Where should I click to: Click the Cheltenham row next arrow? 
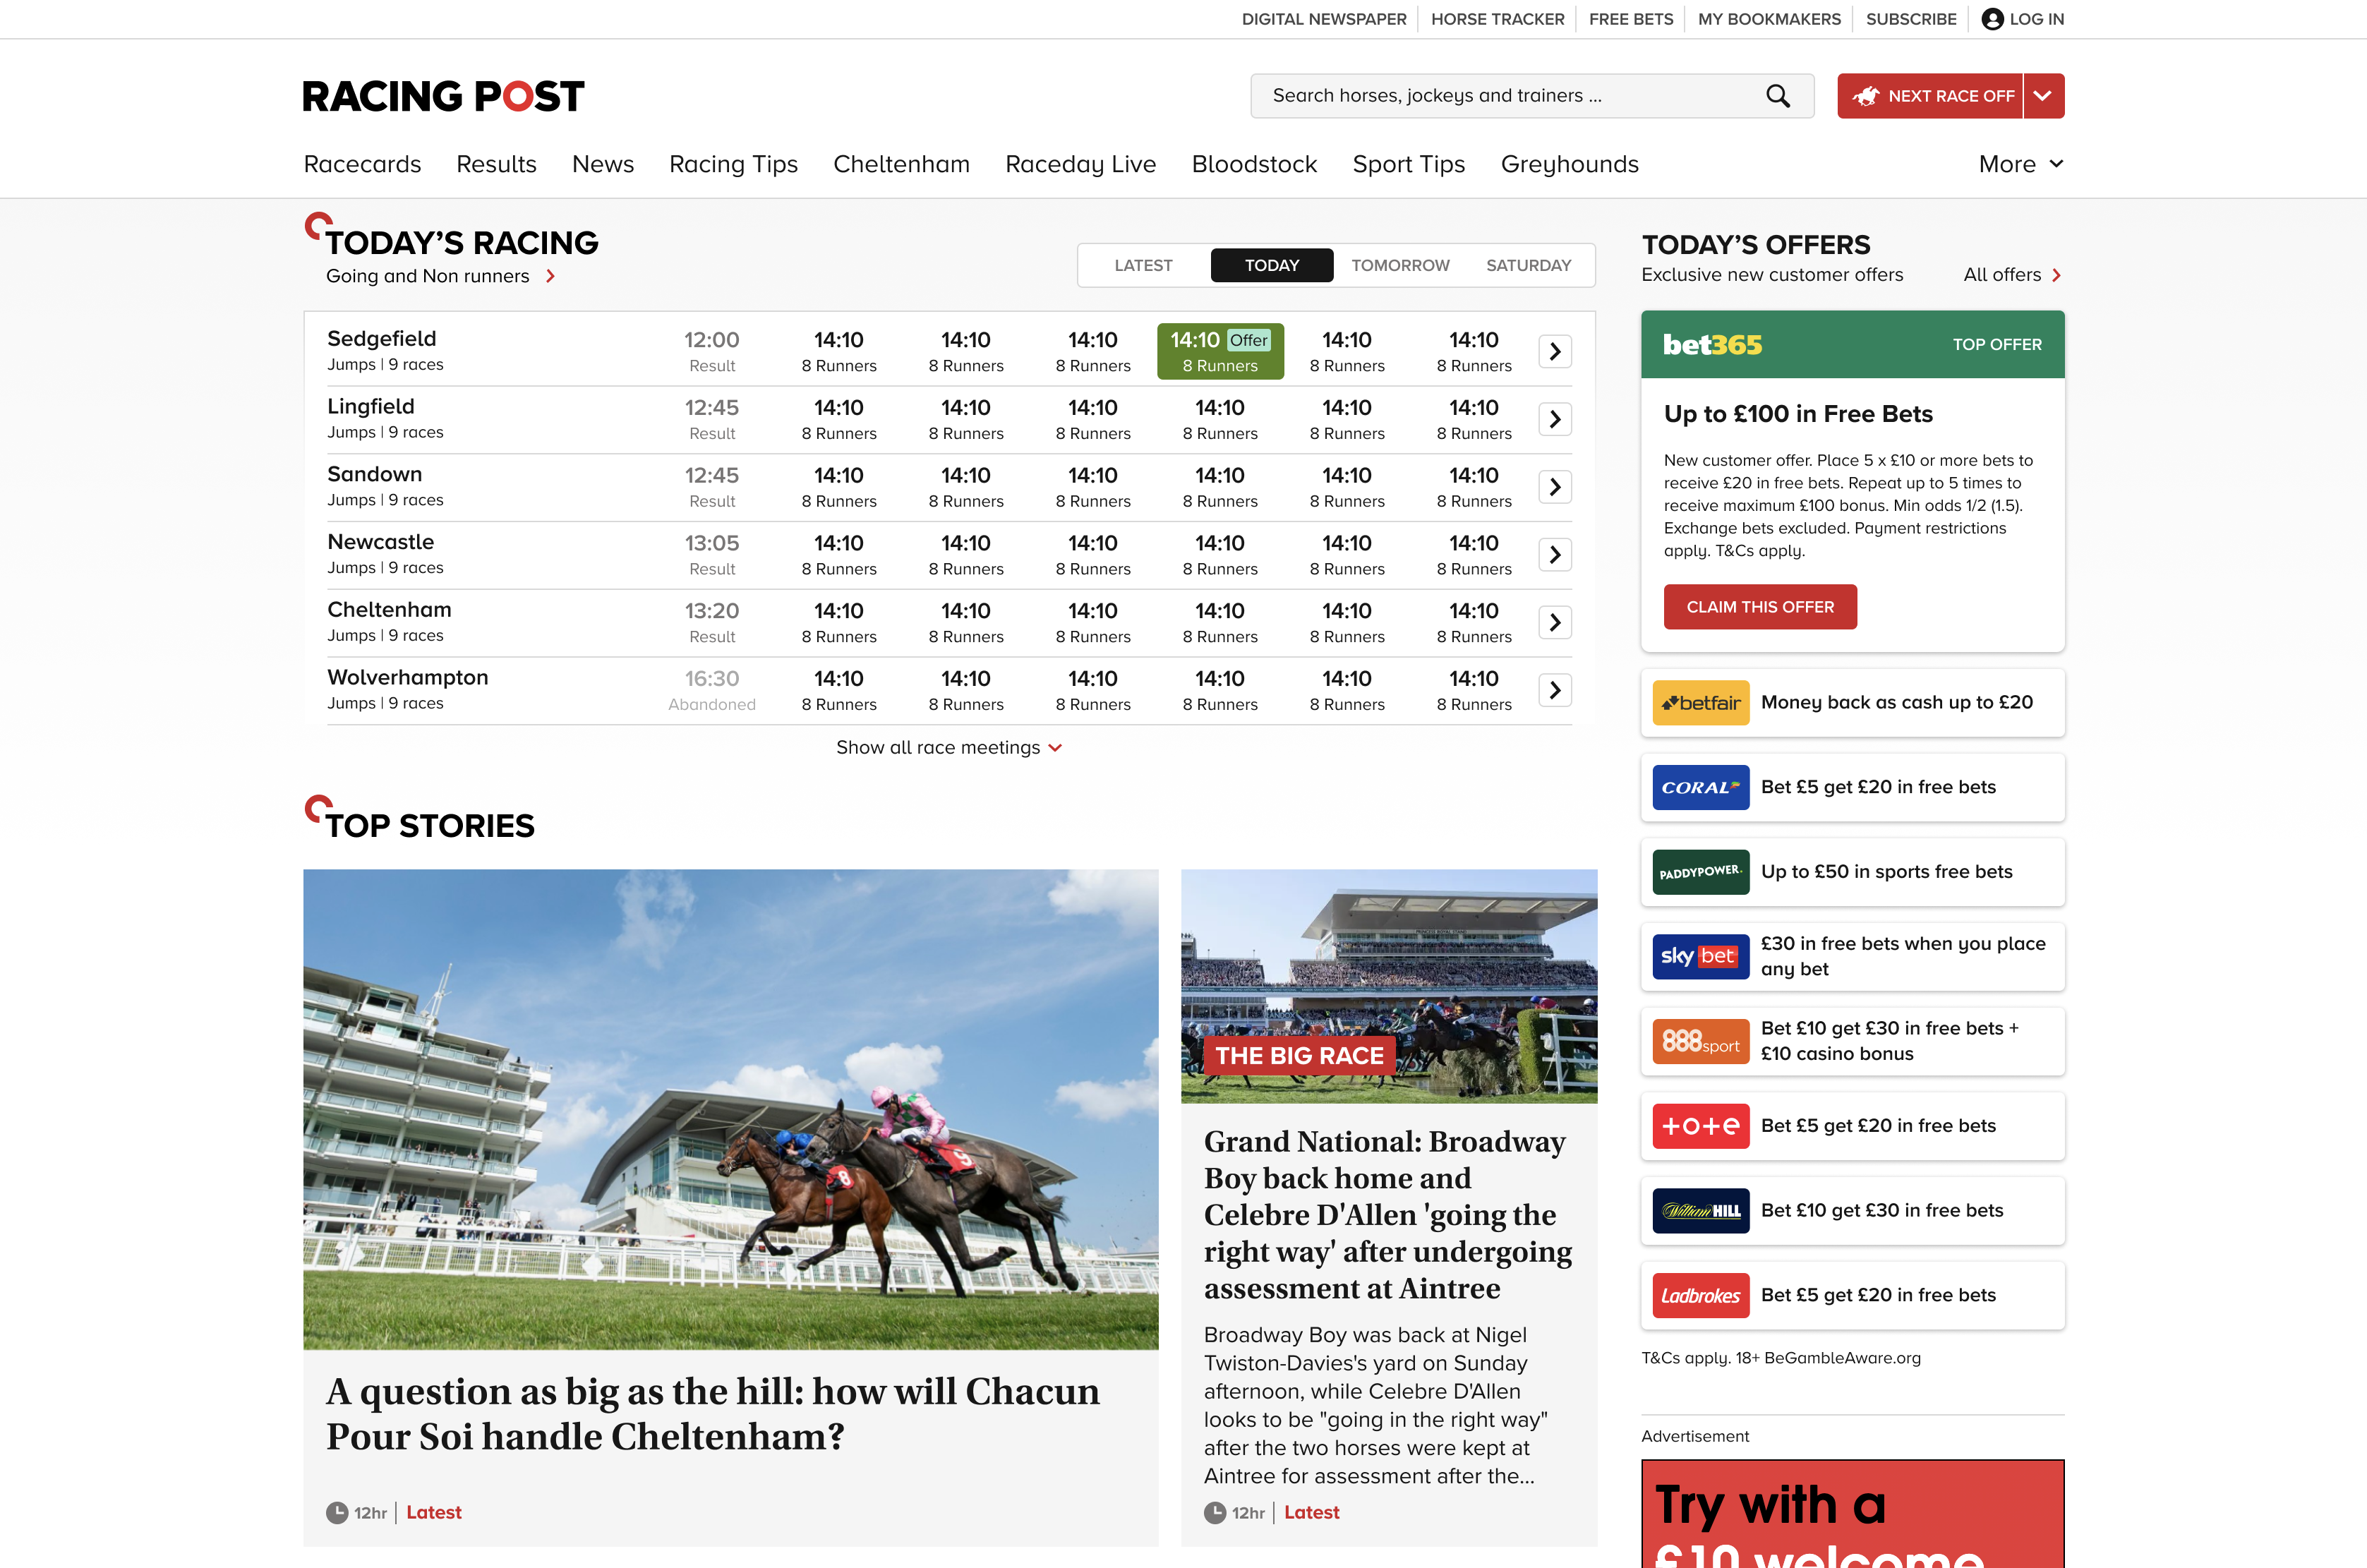click(1555, 622)
